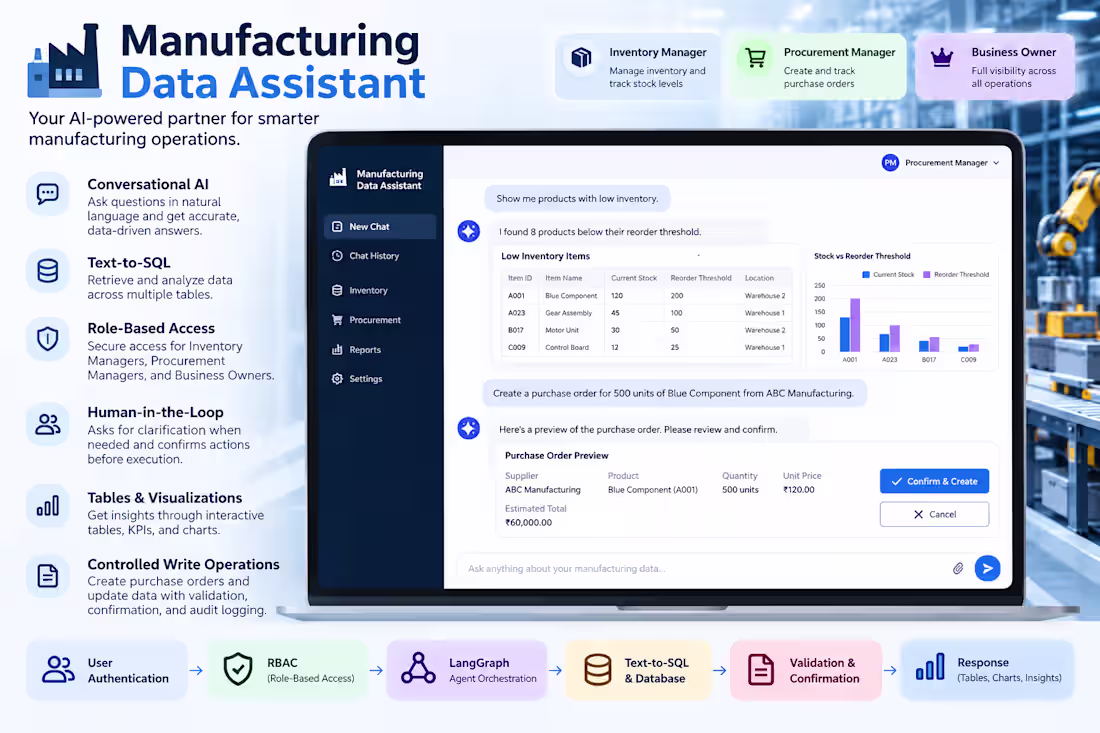The height and width of the screenshot is (733, 1100).
Task: Click the New Chat icon in sidebar
Action: 337,227
